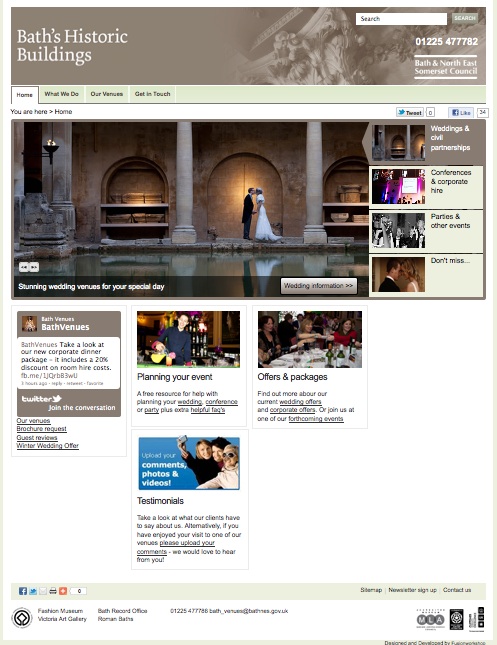Click the orange plus share icon
Image resolution: width=497 pixels, height=645 pixels.
pyautogui.click(x=63, y=591)
